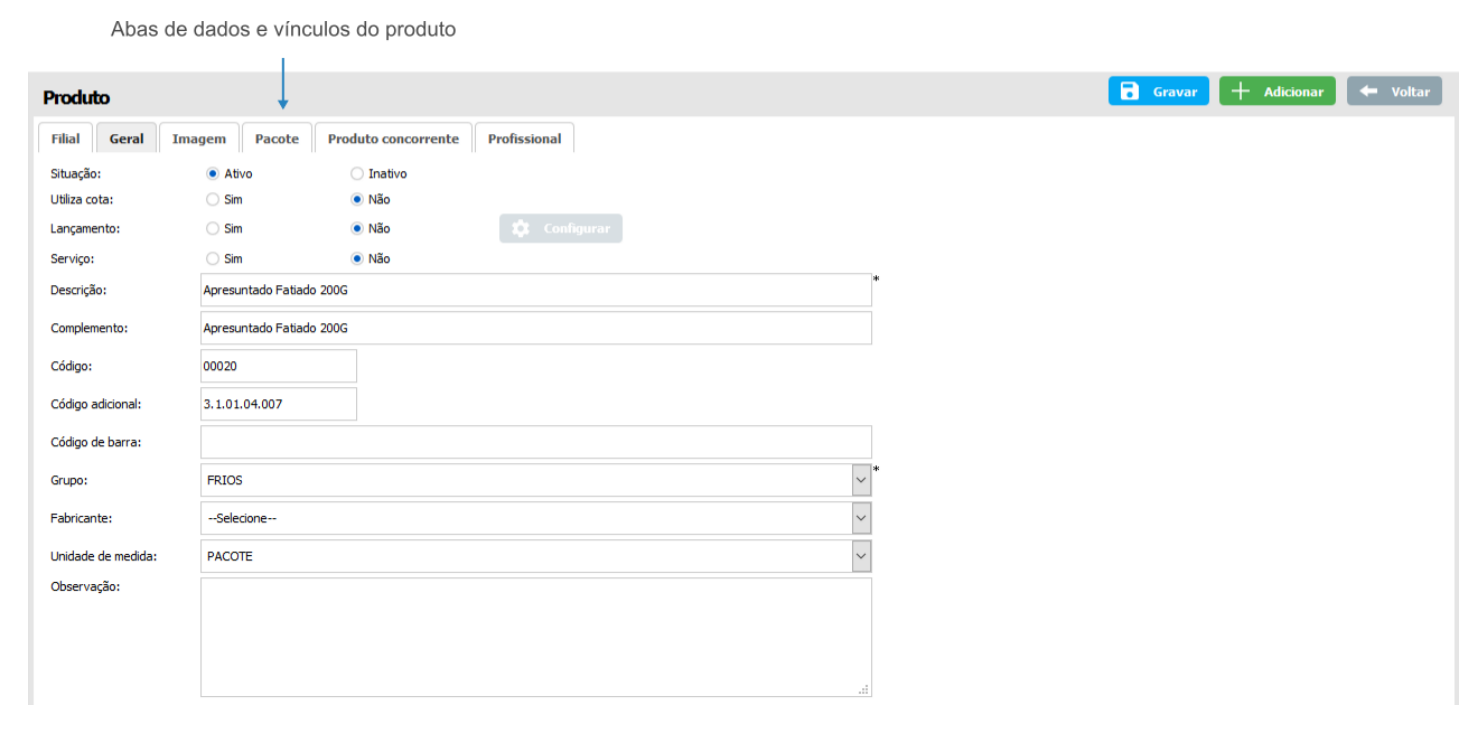Focus the Código de barra field
Viewport: 1473px width, 733px height.
click(536, 442)
